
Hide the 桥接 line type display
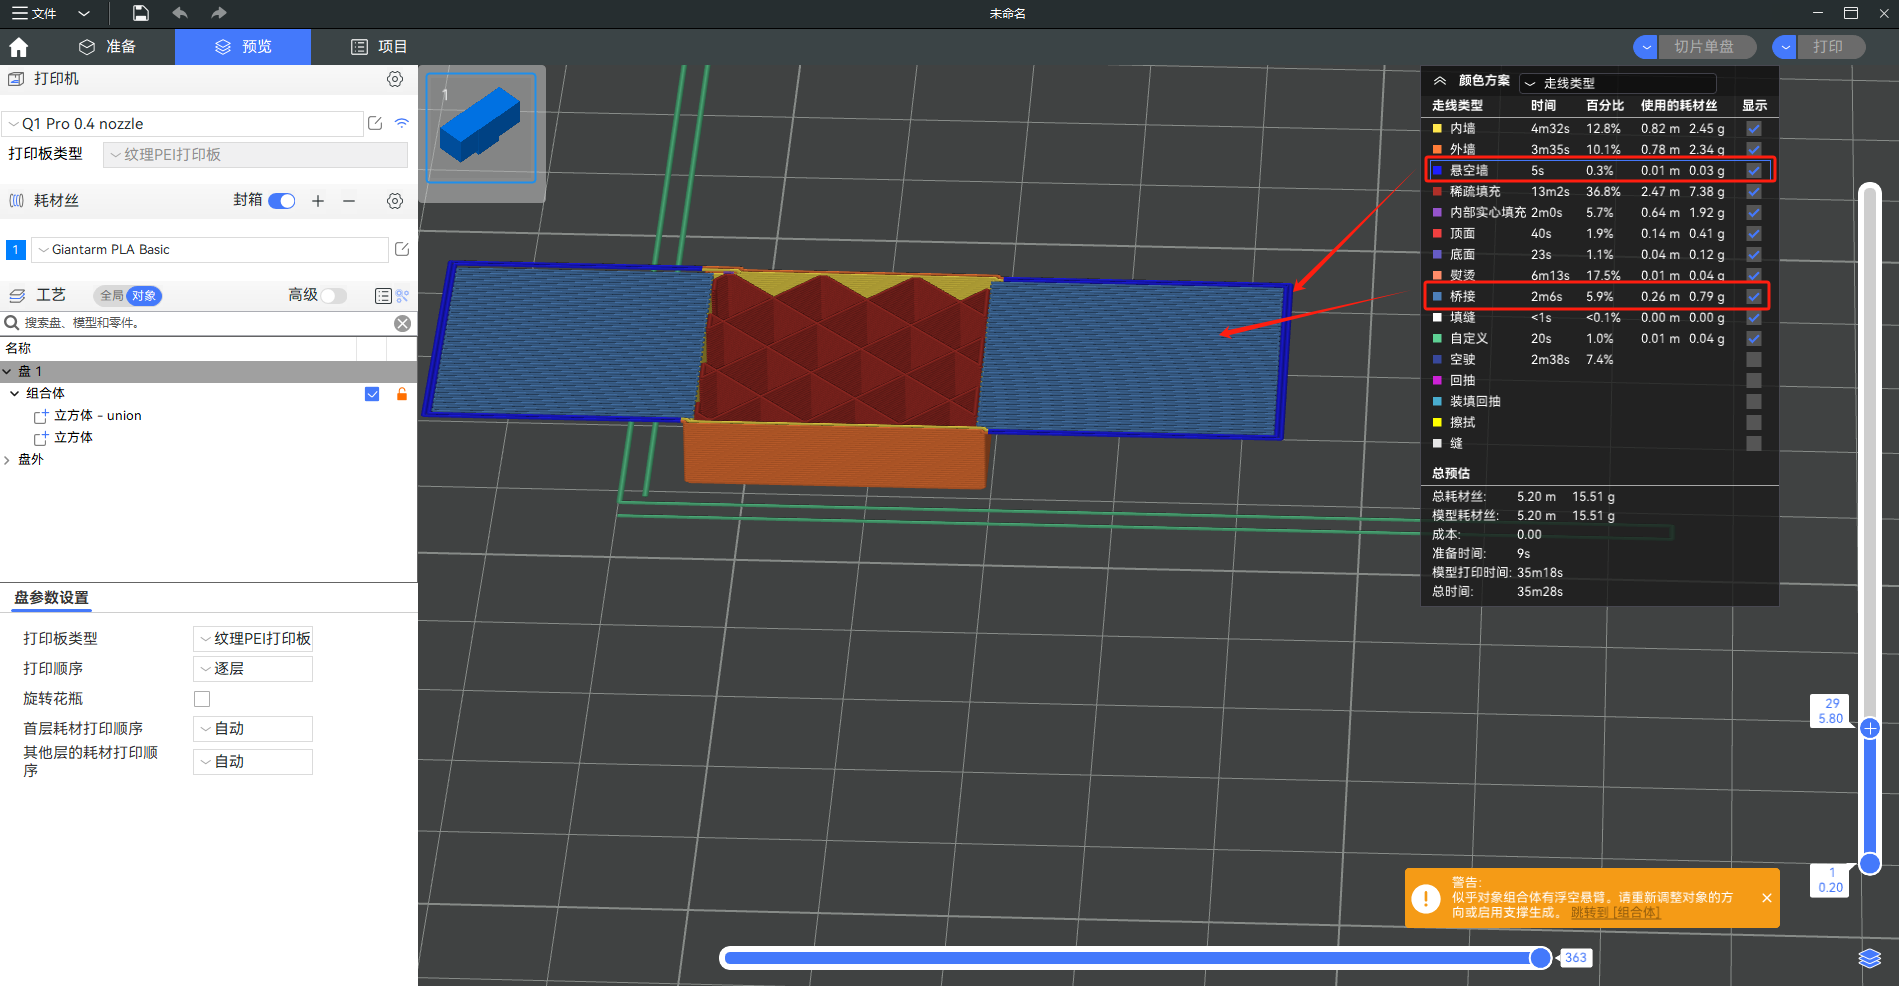(x=1754, y=297)
